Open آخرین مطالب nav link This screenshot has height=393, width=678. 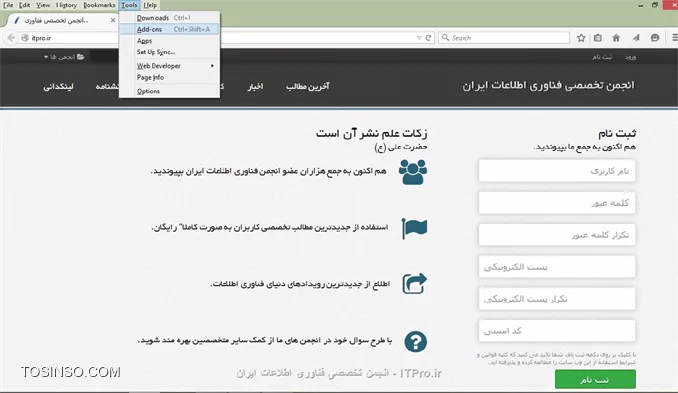coord(307,86)
